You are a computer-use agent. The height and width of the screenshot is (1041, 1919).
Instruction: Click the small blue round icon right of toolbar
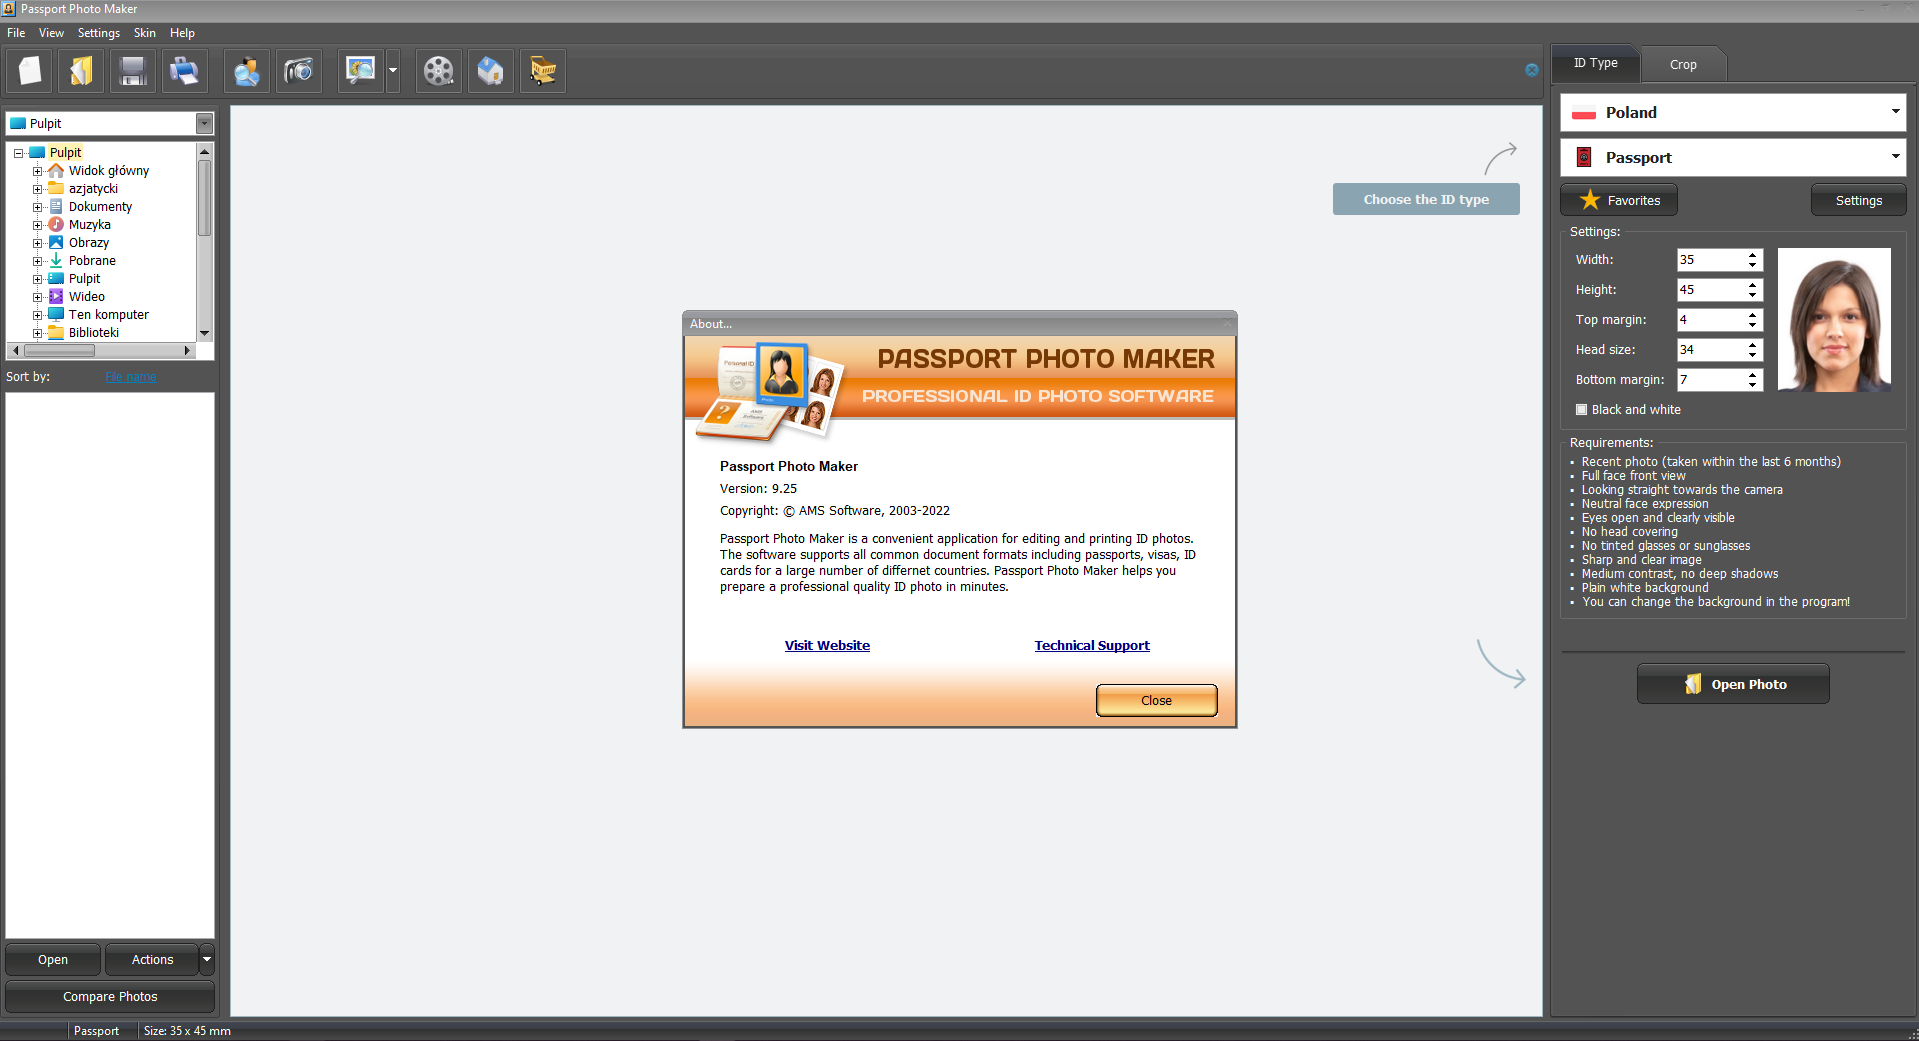1531,70
